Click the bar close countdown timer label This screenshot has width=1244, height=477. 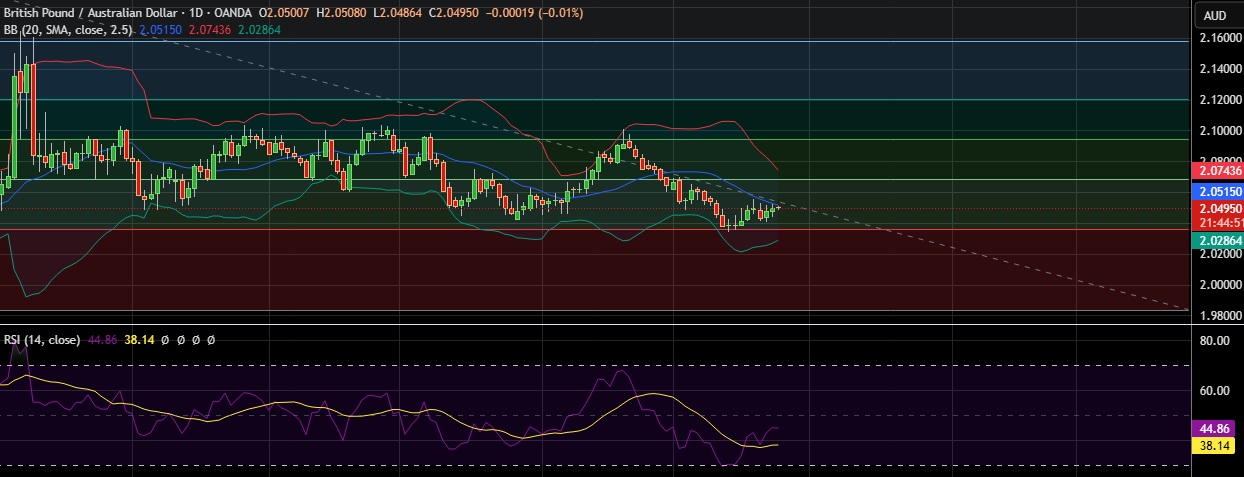pos(1219,222)
